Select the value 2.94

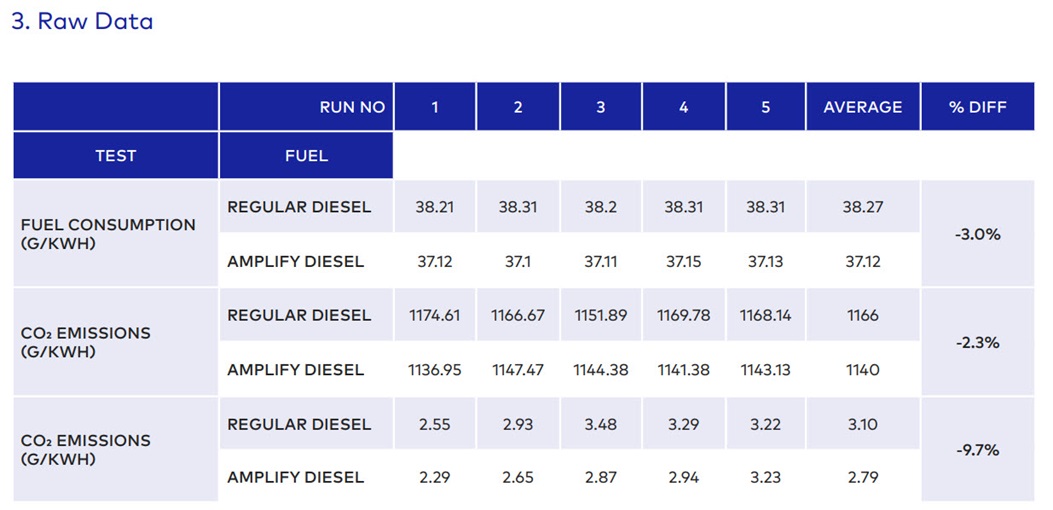[684, 477]
